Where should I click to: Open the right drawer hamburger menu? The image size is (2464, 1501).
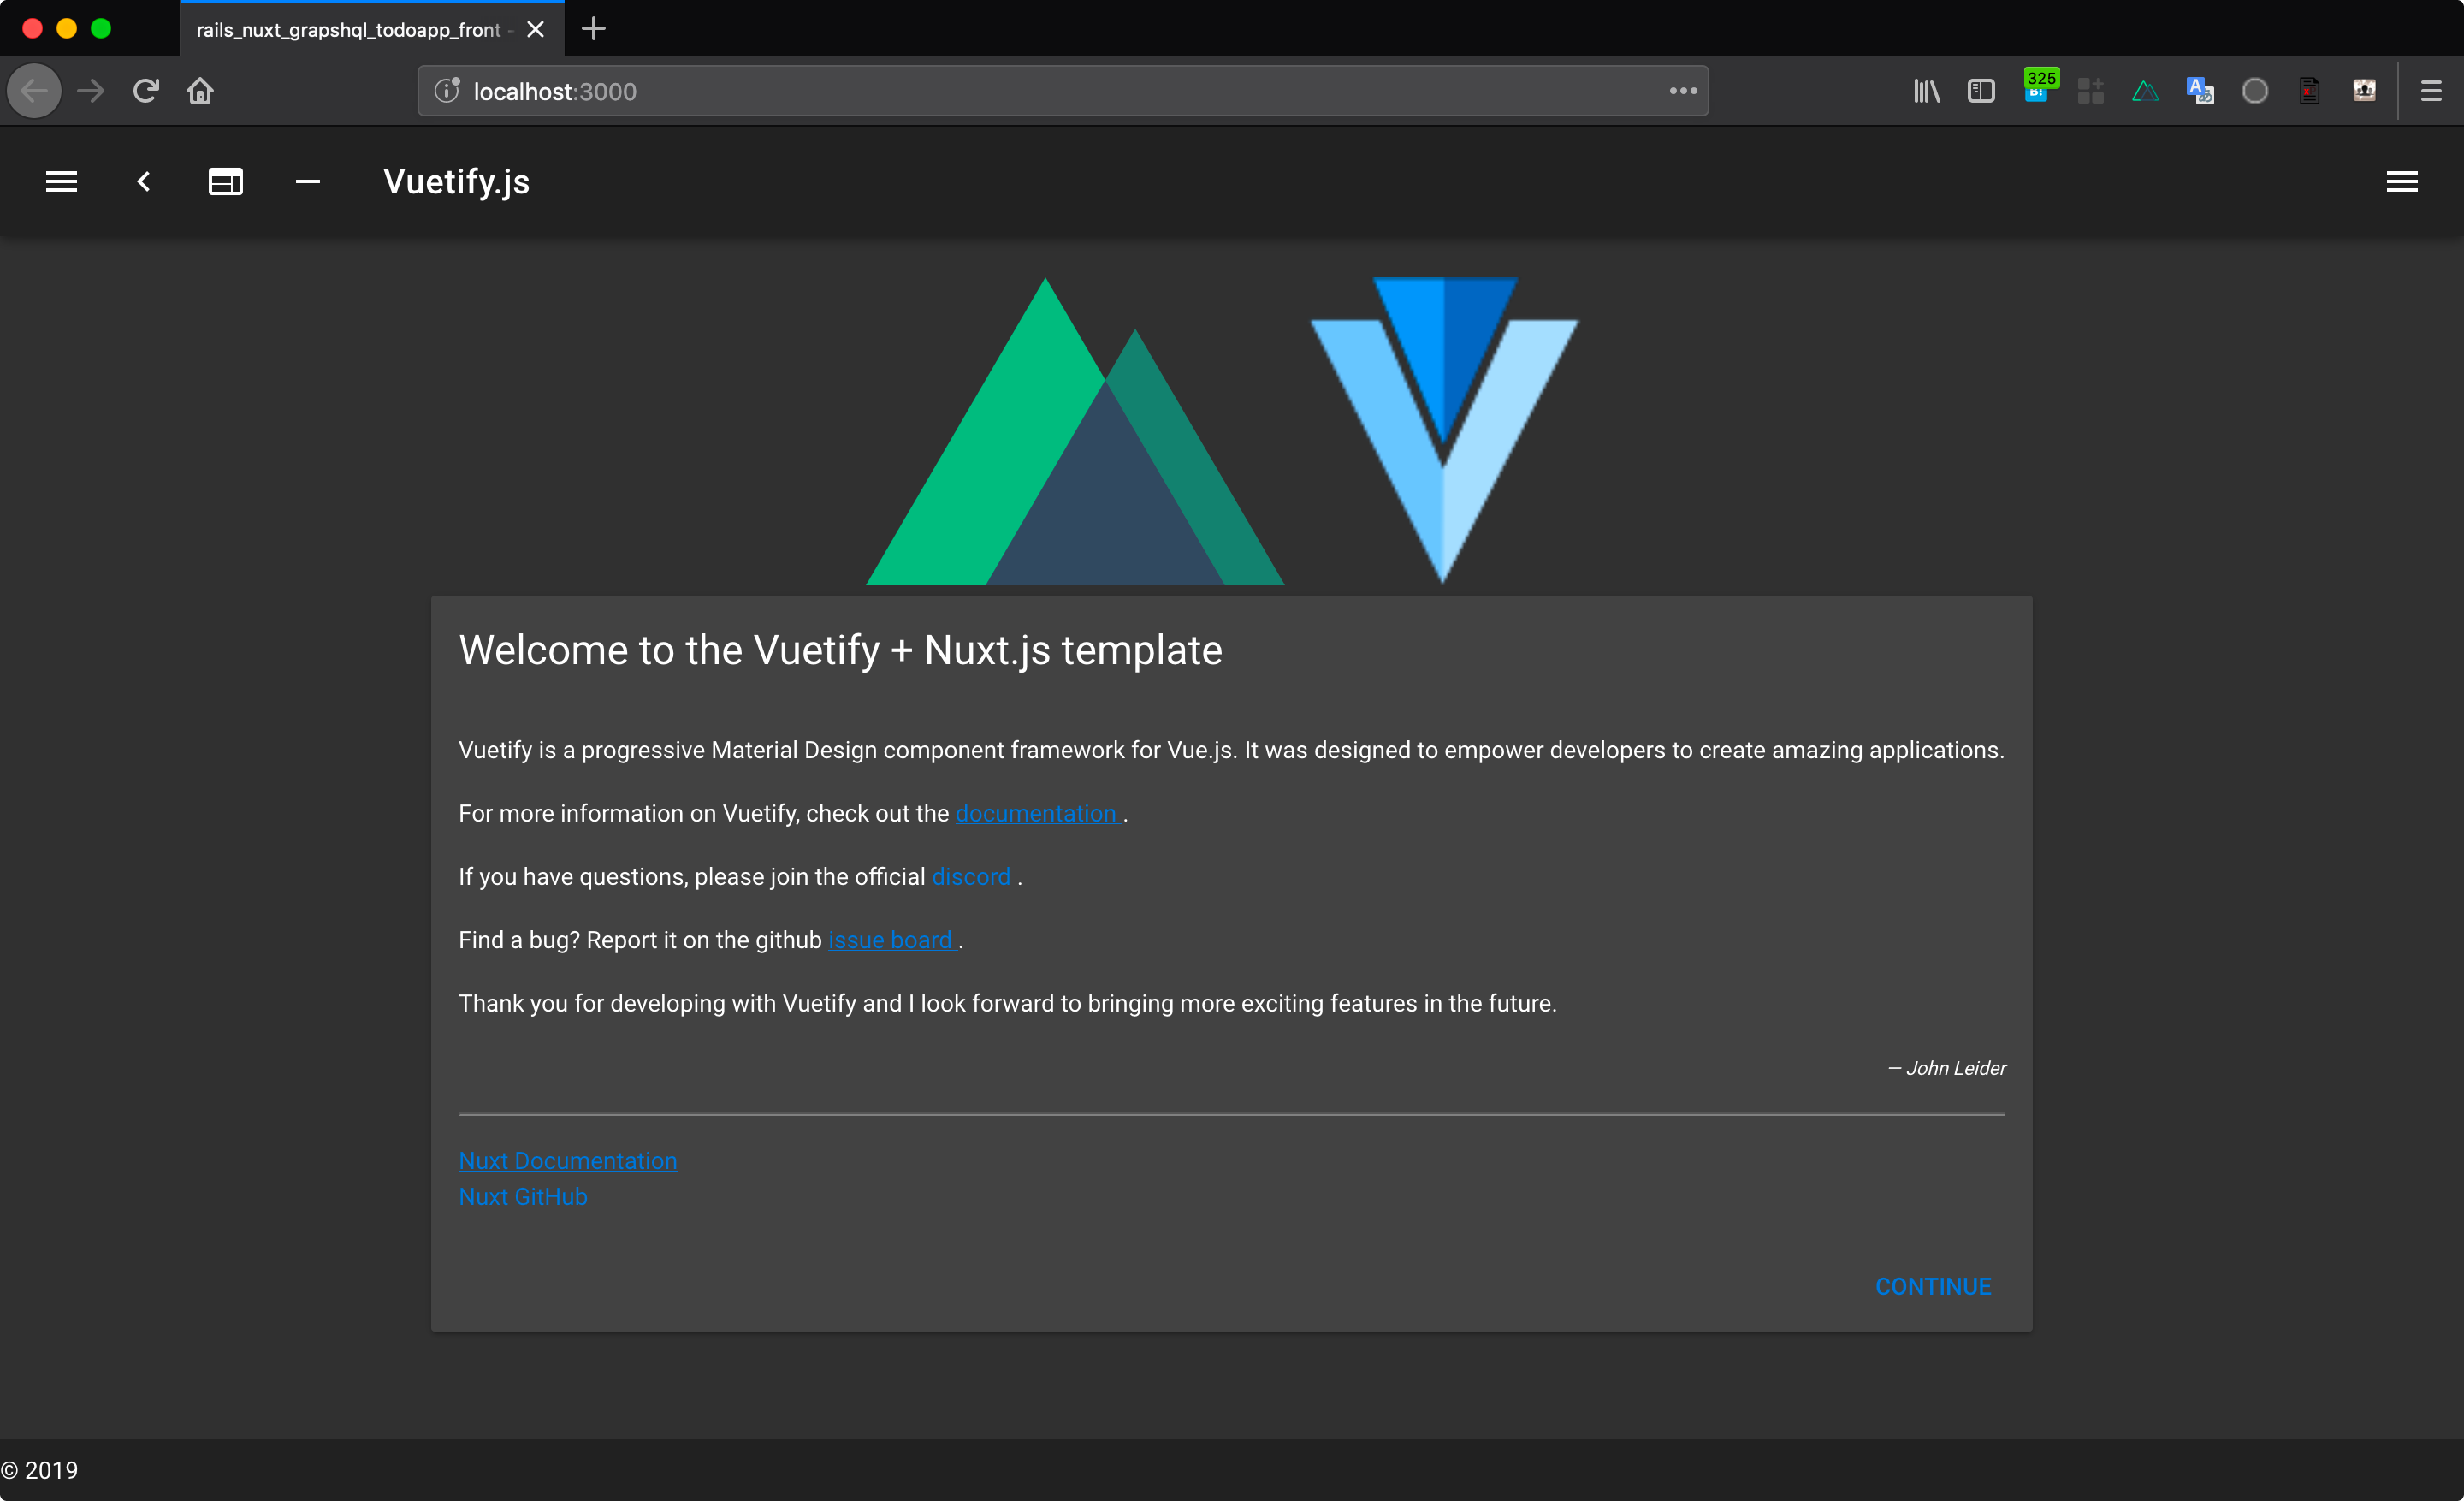[2401, 181]
